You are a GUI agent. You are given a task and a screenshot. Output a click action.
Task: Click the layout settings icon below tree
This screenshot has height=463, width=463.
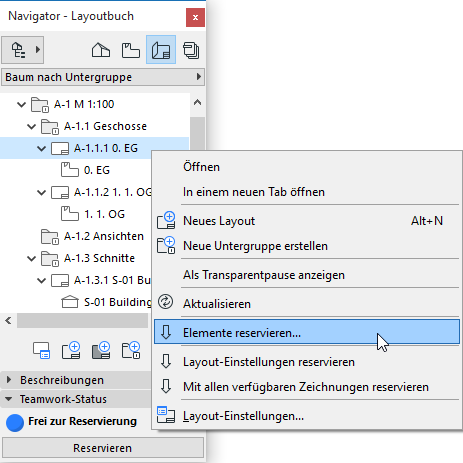41,350
